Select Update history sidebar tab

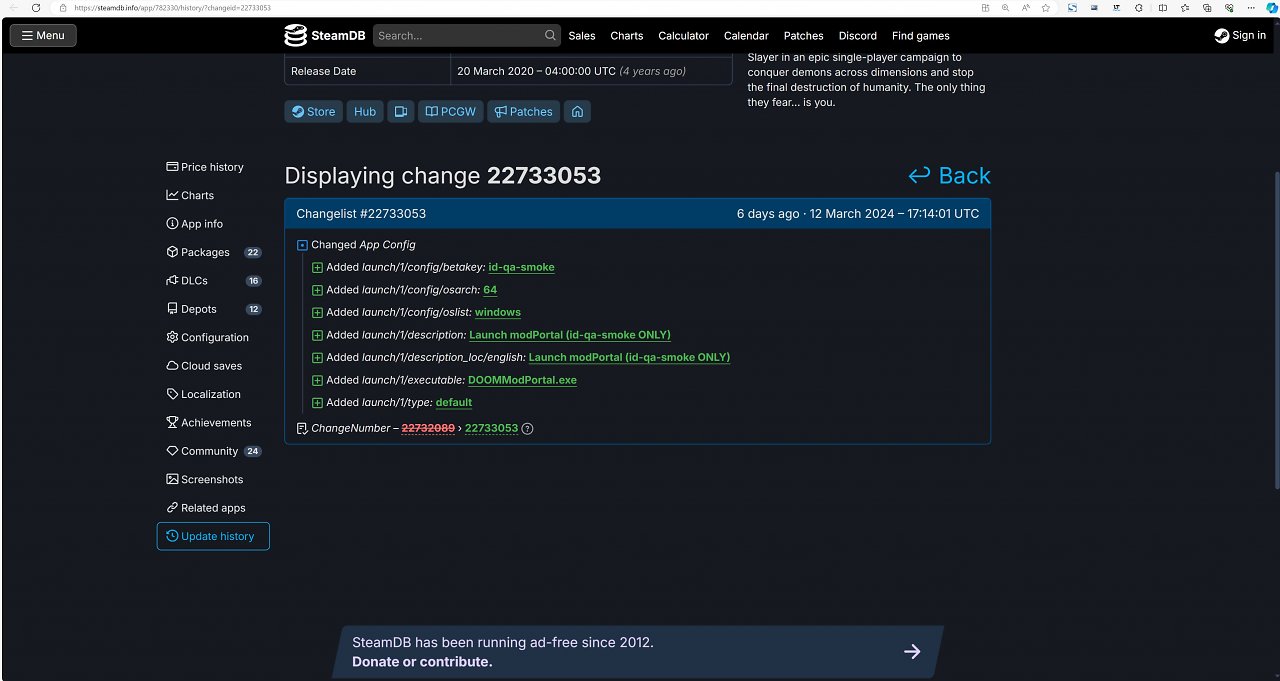(213, 536)
